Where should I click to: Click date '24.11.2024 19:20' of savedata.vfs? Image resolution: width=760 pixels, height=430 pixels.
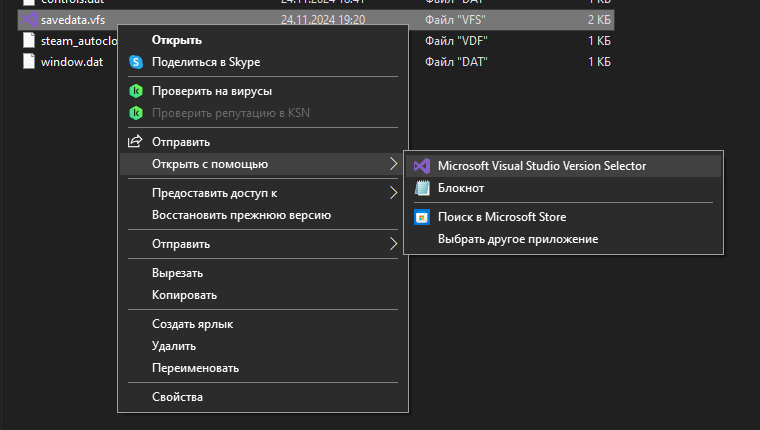click(x=323, y=20)
